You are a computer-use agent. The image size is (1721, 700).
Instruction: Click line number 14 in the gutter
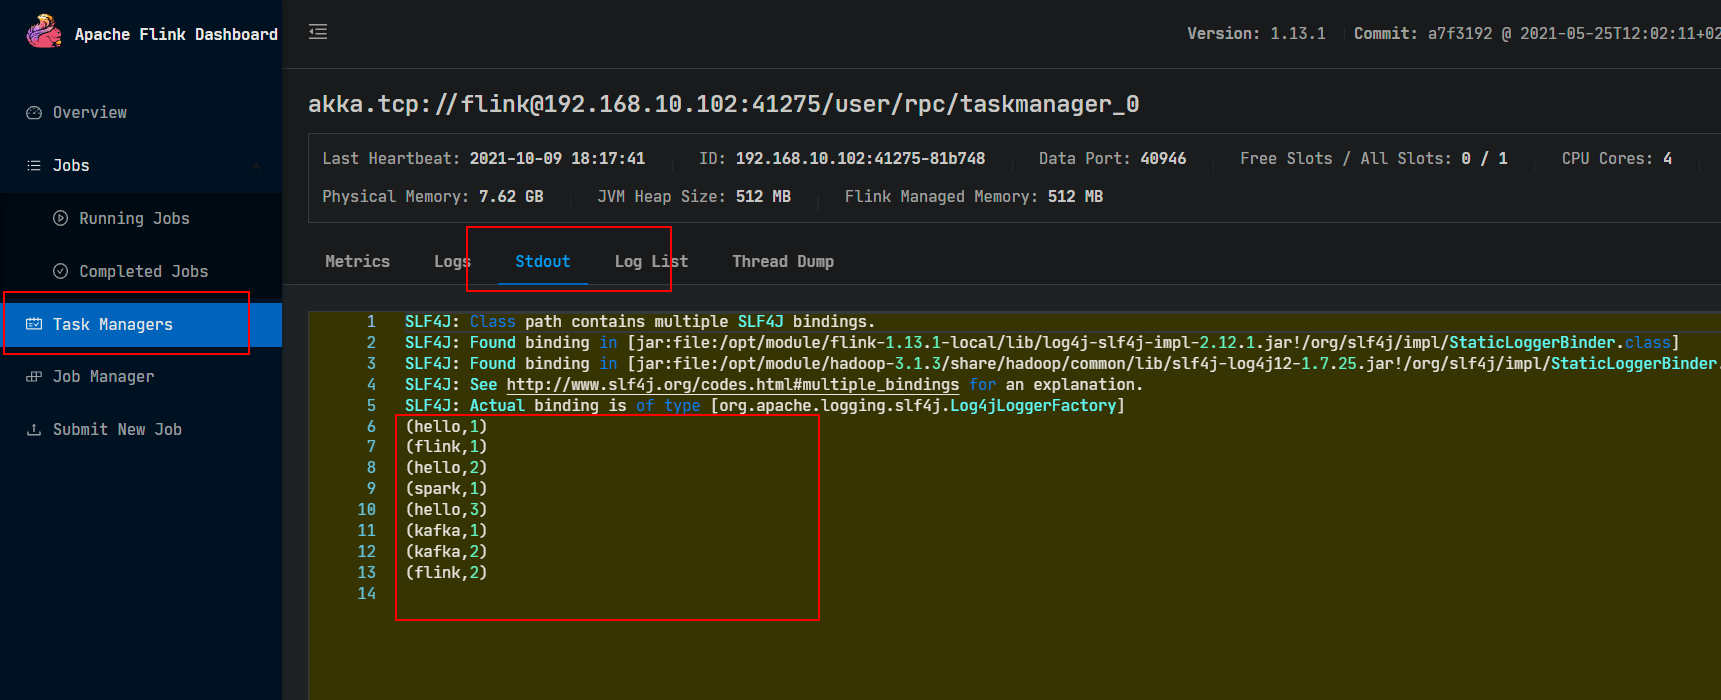(x=367, y=594)
